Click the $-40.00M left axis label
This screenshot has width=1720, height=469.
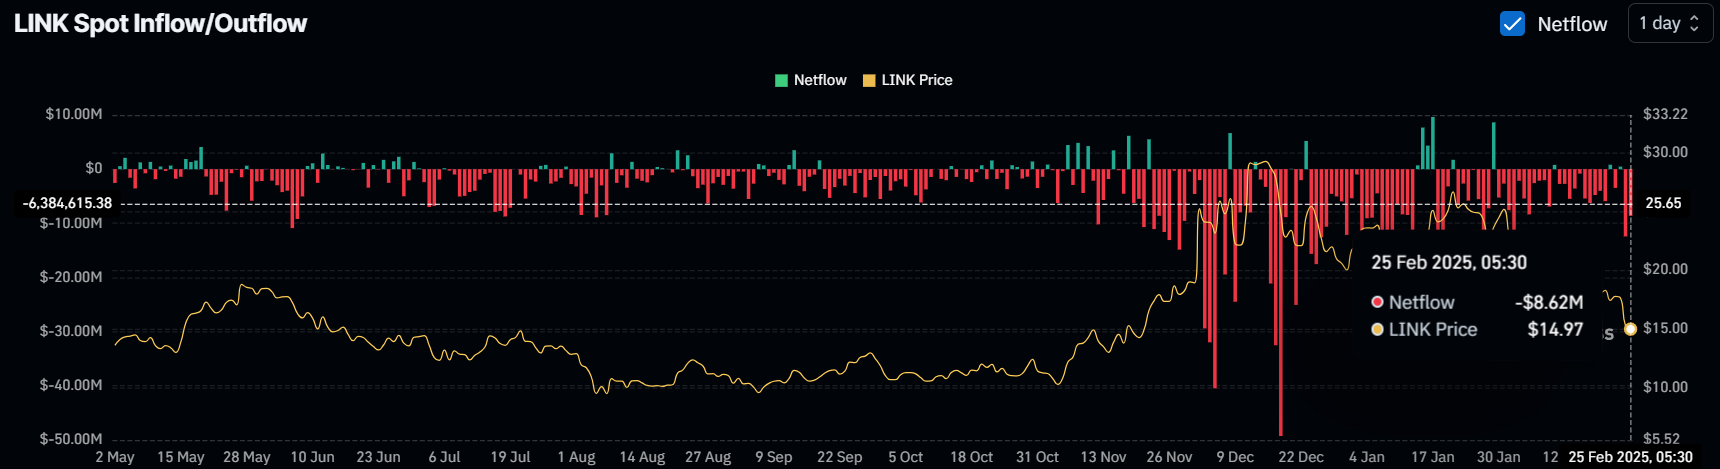coord(71,385)
